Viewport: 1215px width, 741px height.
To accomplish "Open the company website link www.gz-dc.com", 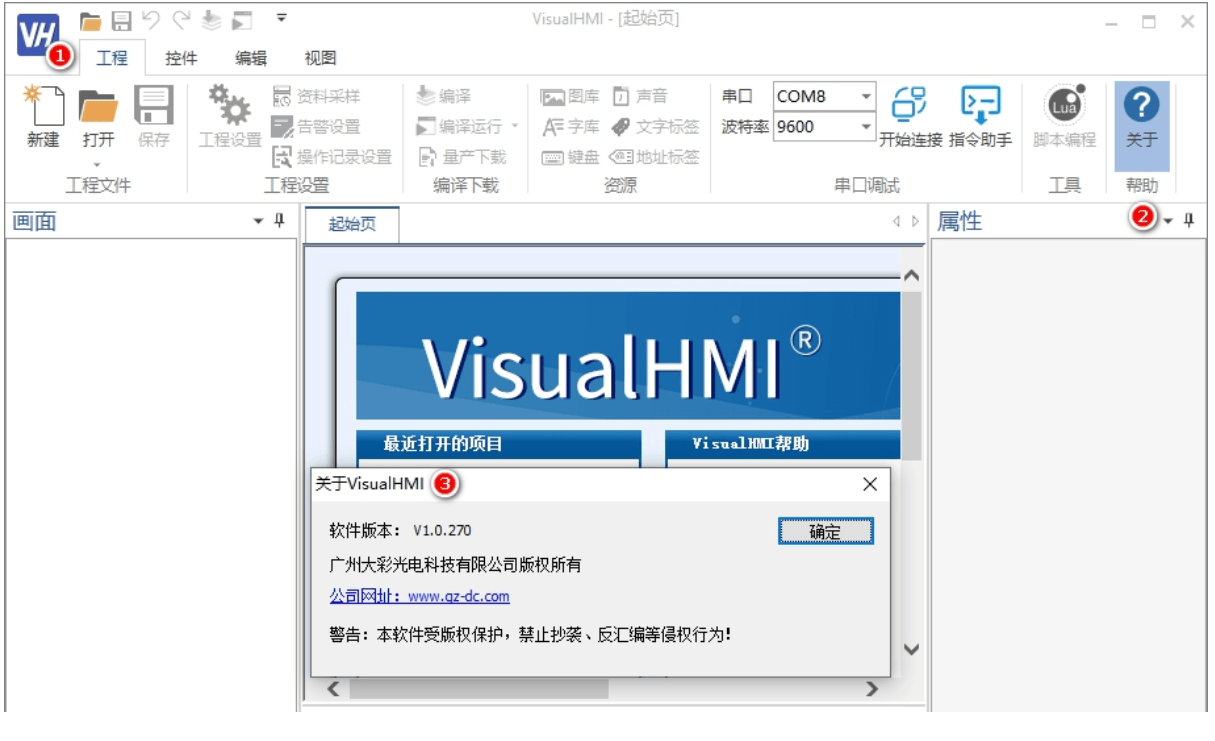I will pyautogui.click(x=419, y=596).
